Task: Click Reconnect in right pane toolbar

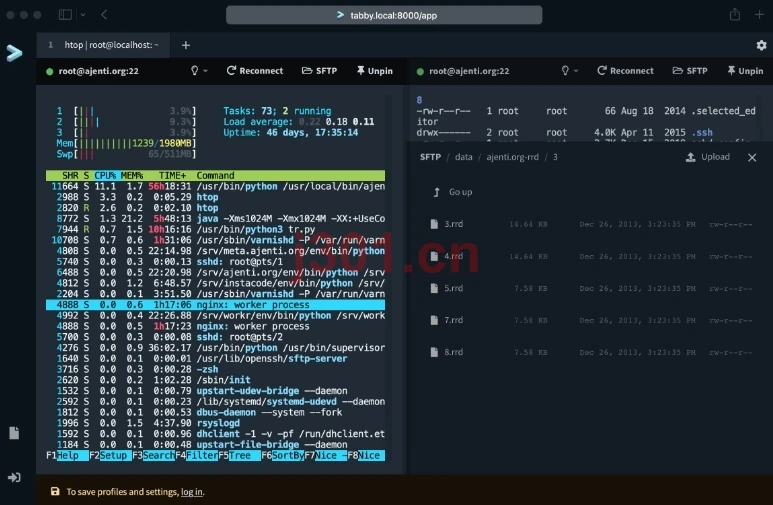Action: click(x=625, y=71)
